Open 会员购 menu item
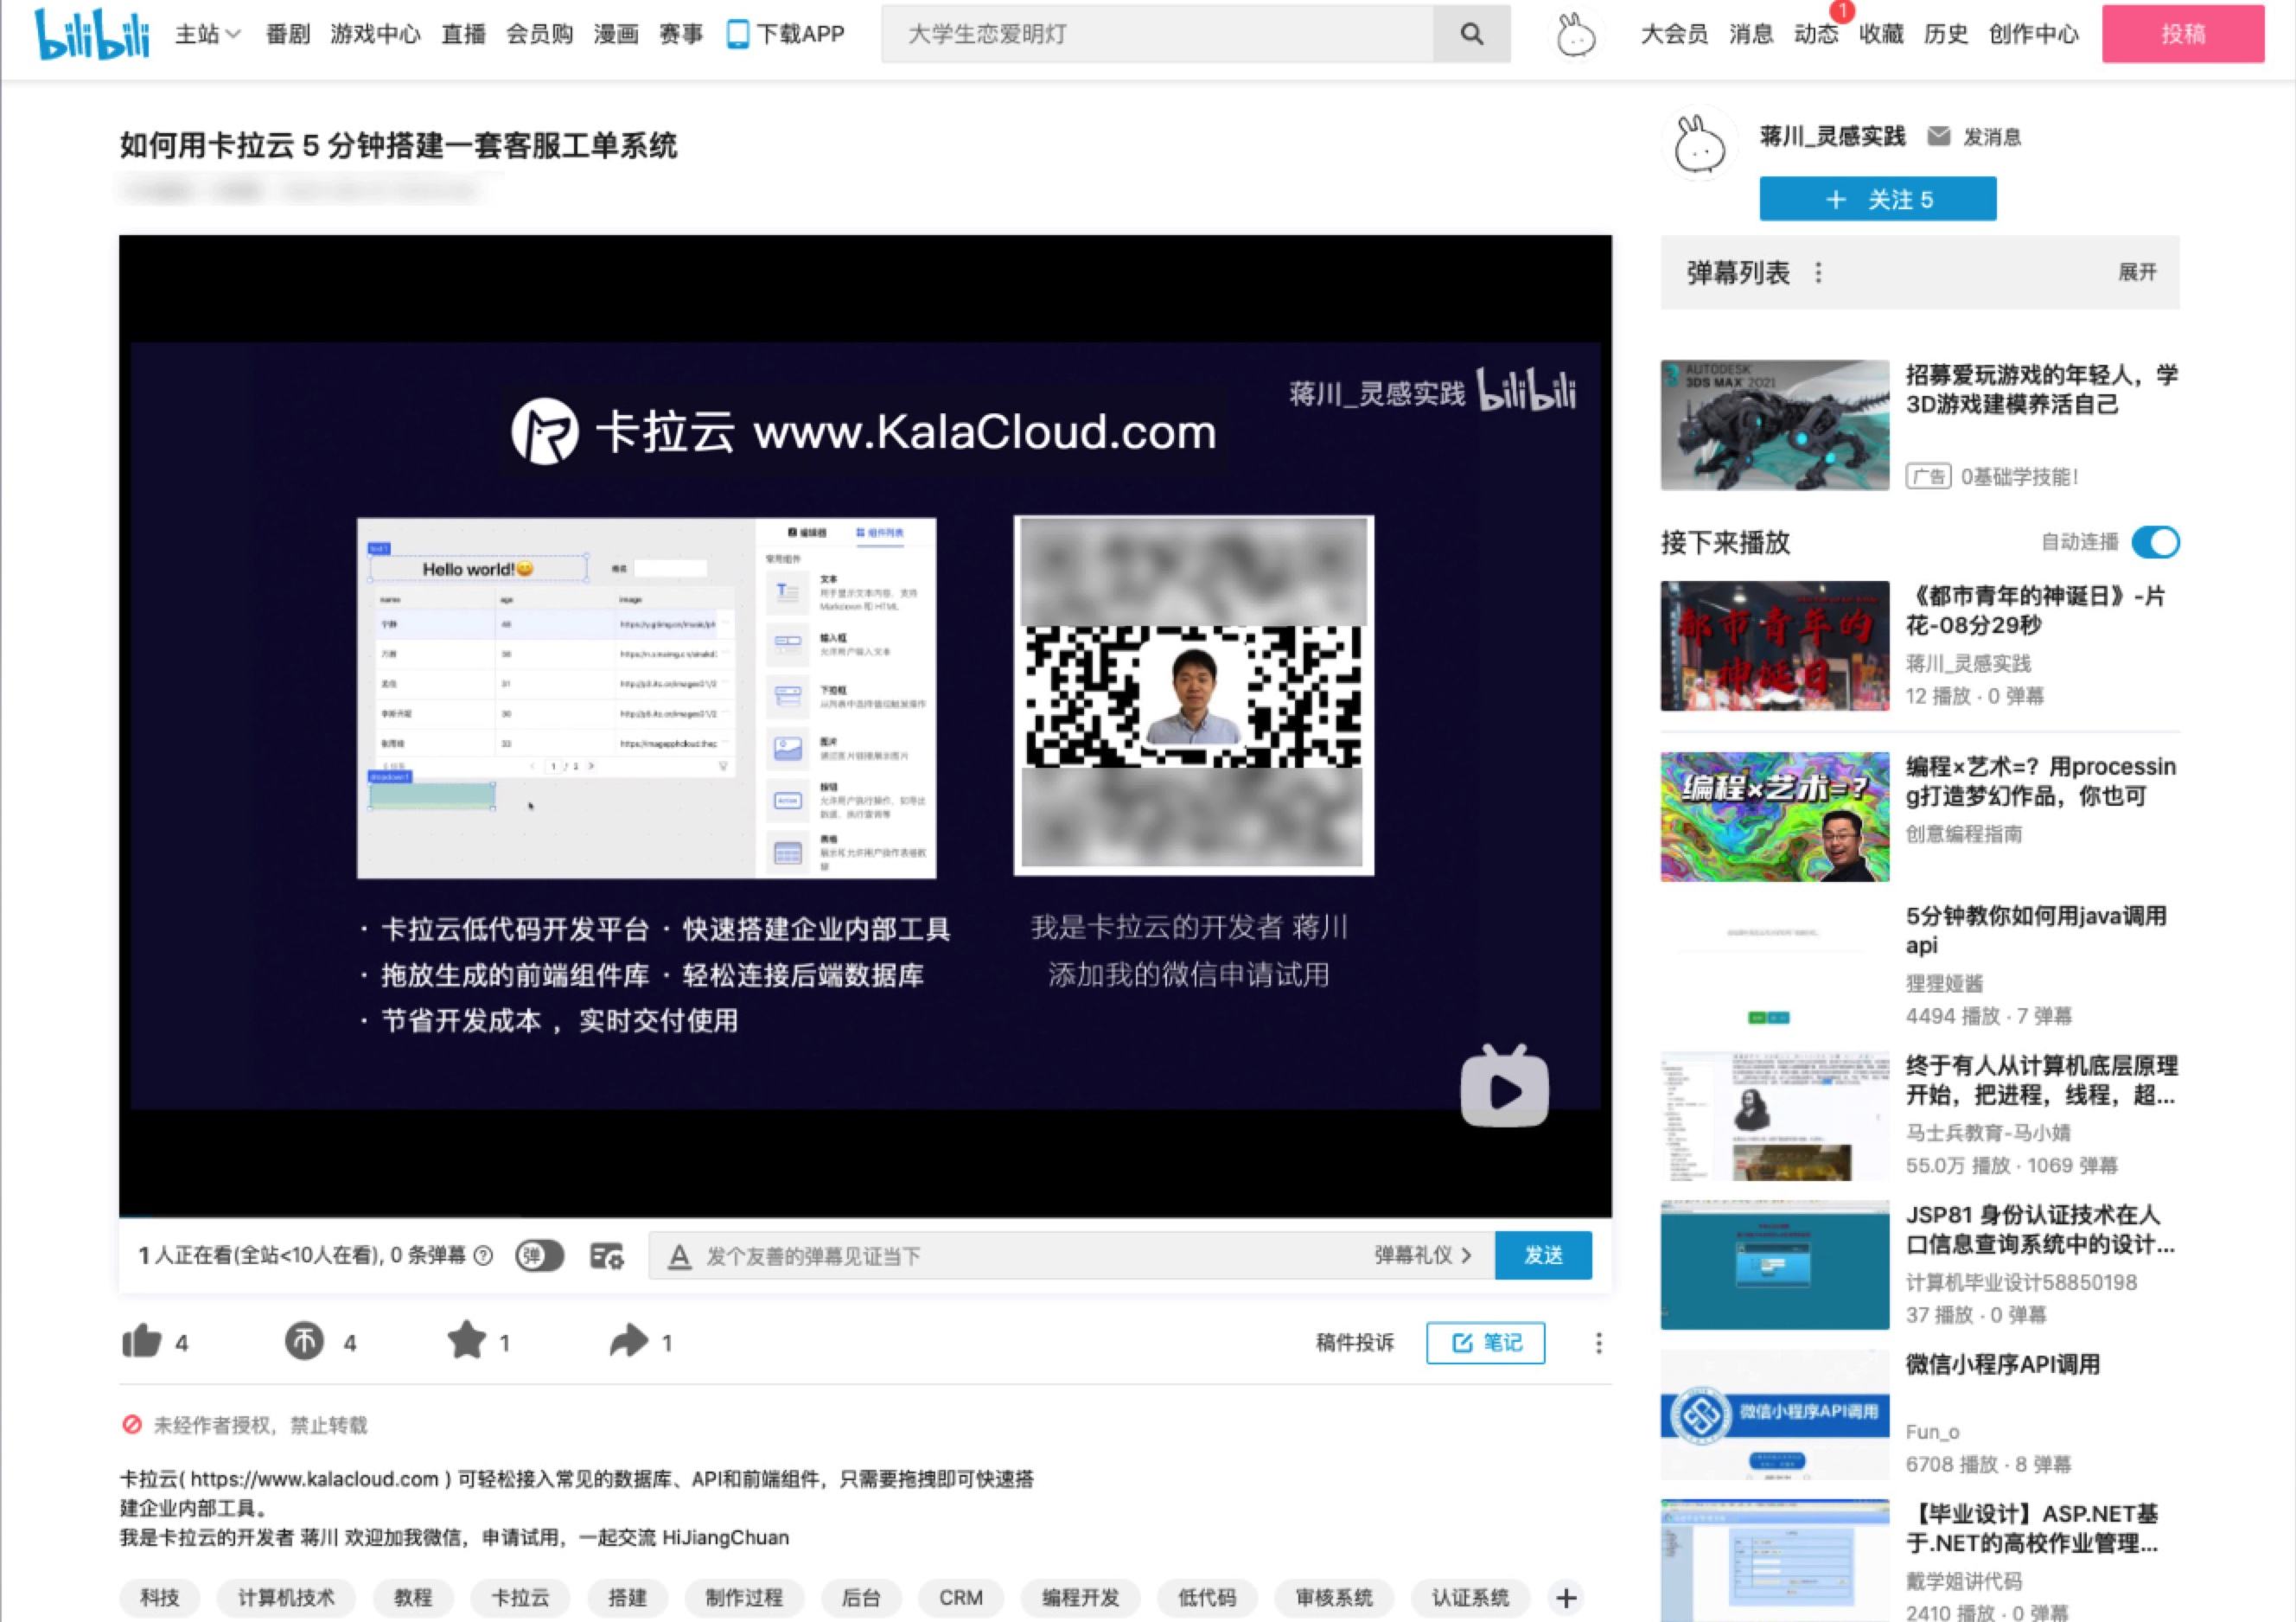 [539, 34]
